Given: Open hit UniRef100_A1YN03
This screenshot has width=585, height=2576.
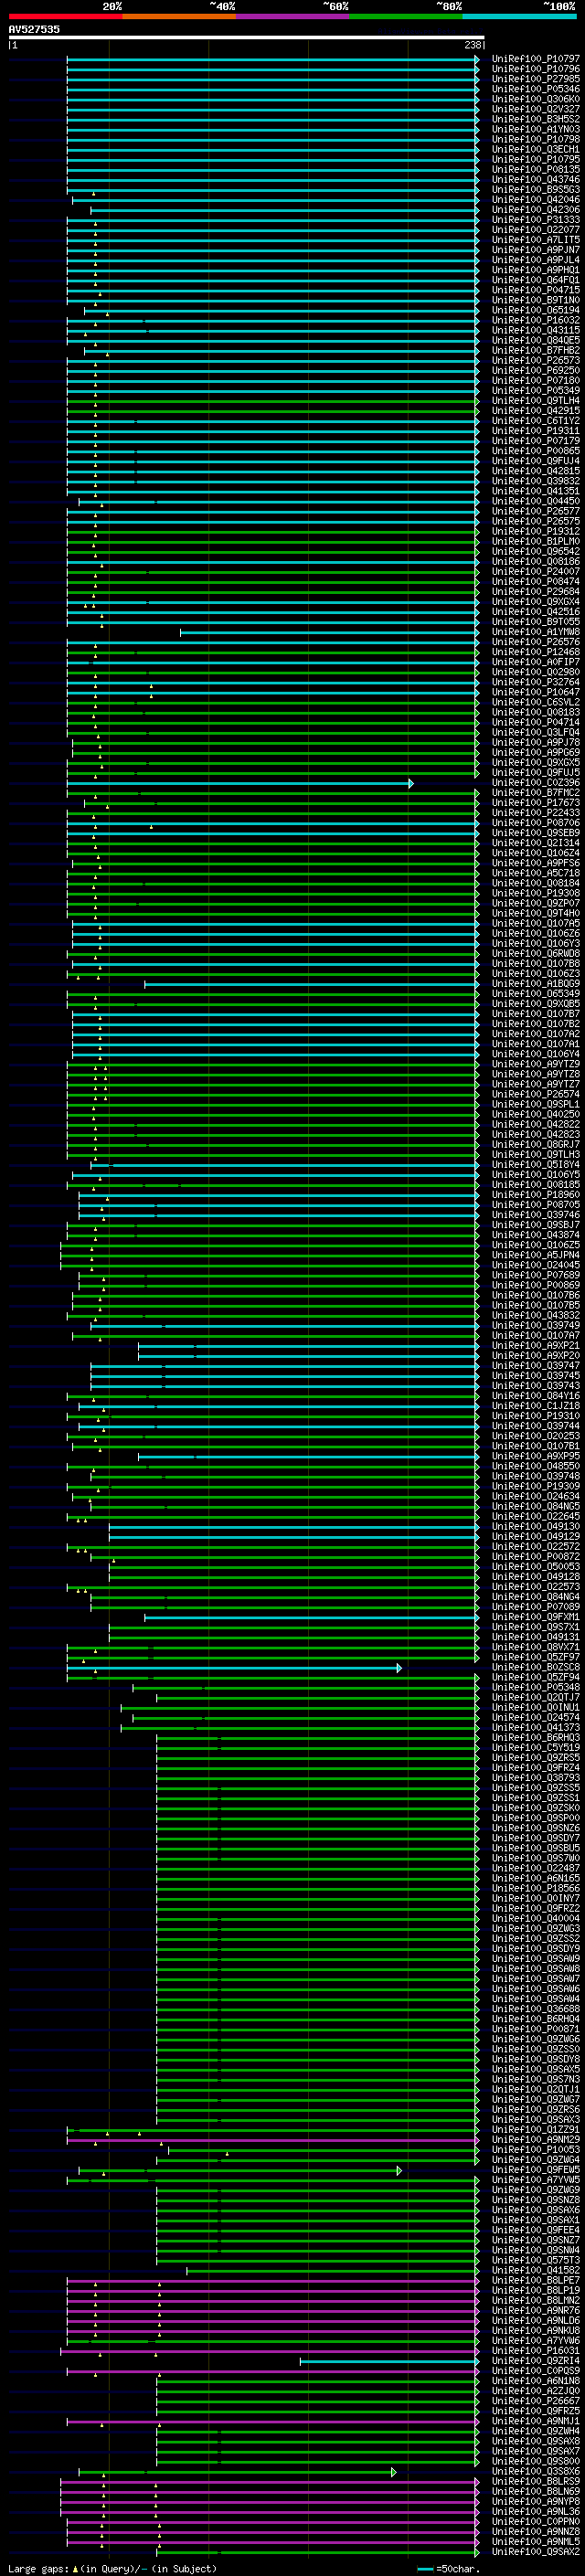Looking at the screenshot, I should coord(536,129).
